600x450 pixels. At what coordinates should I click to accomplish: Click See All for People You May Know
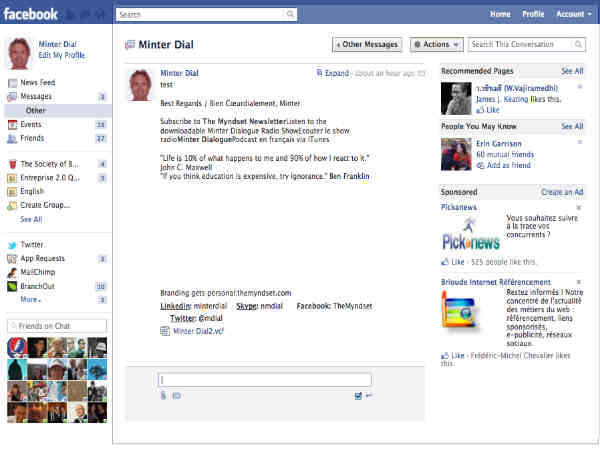tap(572, 126)
